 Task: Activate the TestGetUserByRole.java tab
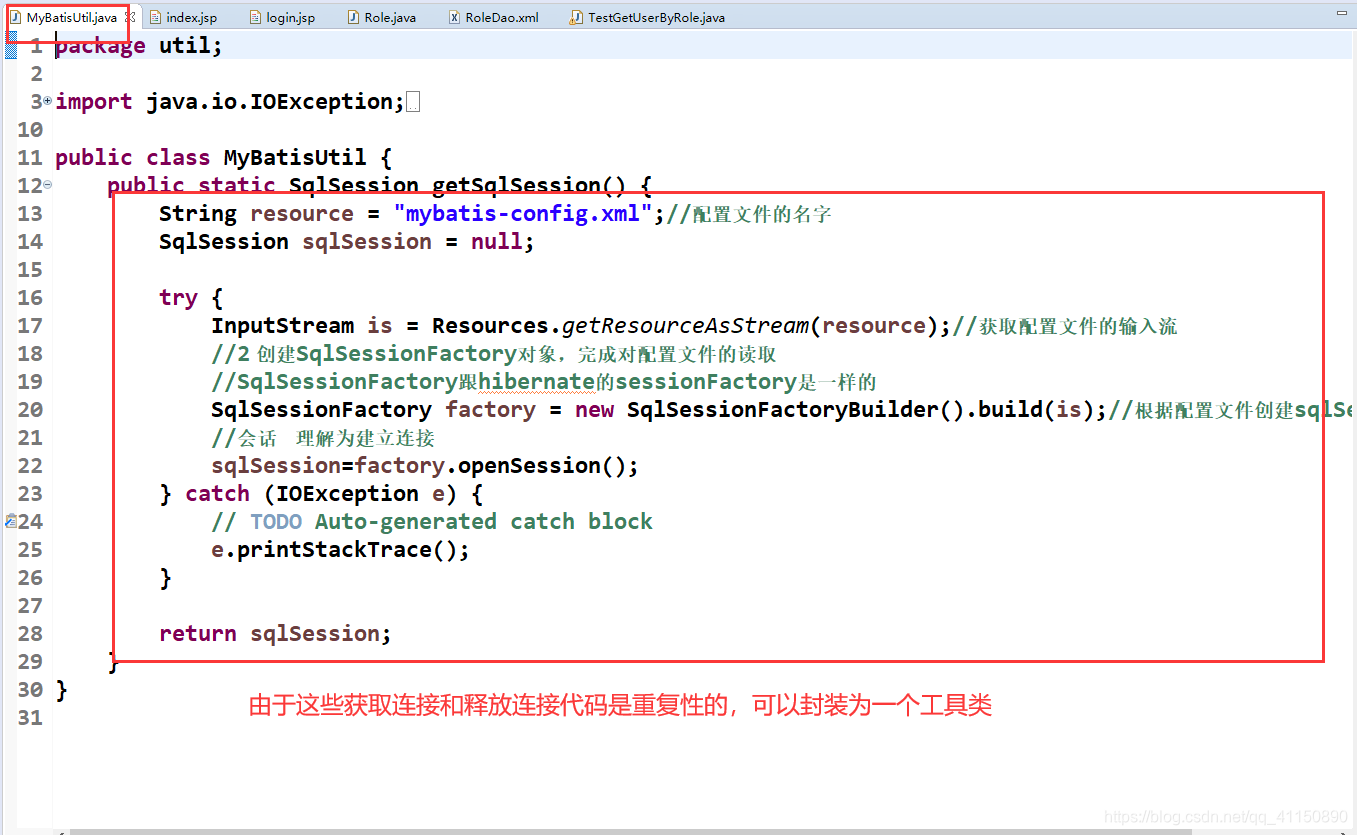(x=648, y=17)
